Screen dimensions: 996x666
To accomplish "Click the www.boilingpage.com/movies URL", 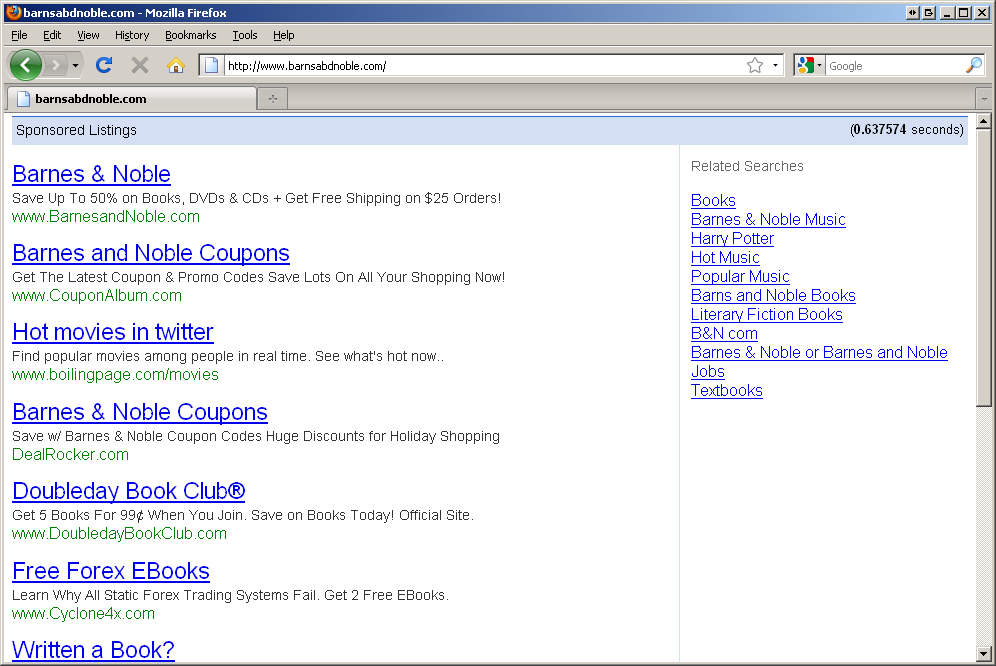I will coord(115,375).
